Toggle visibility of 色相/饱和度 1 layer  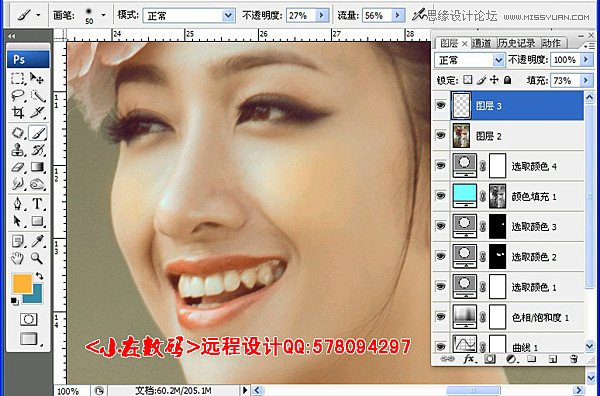441,316
